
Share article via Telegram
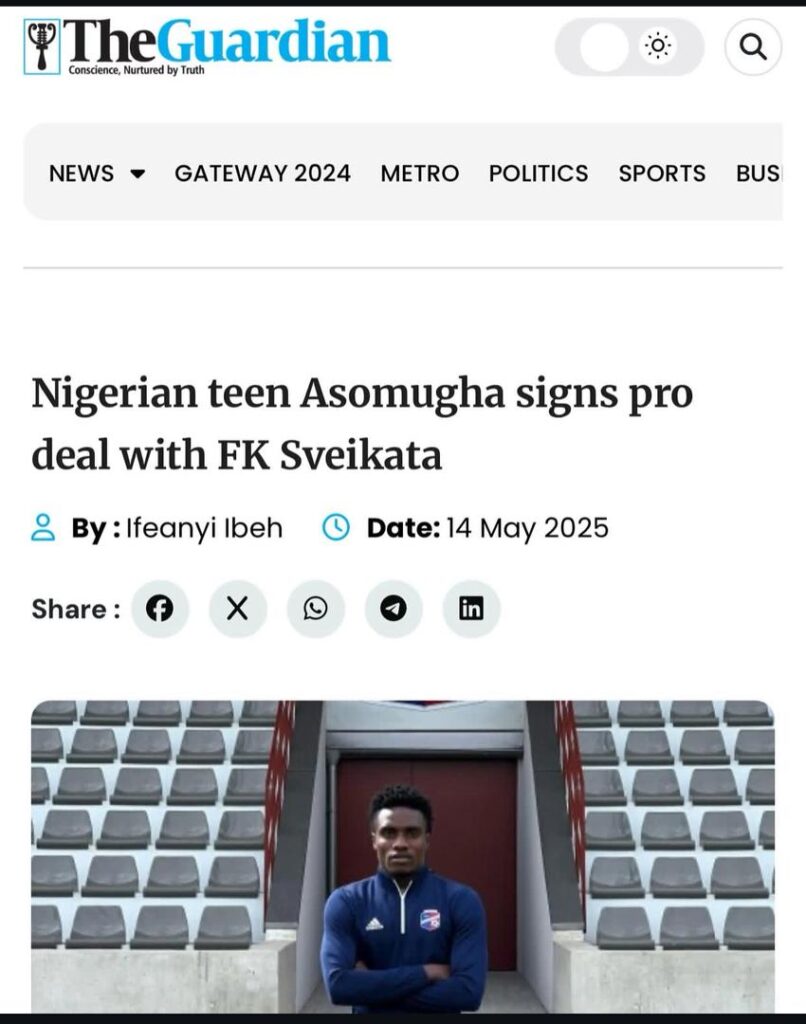393,609
